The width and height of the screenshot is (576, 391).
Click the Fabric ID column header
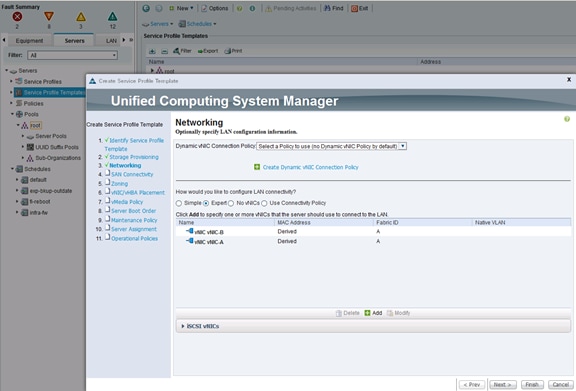[422, 223]
